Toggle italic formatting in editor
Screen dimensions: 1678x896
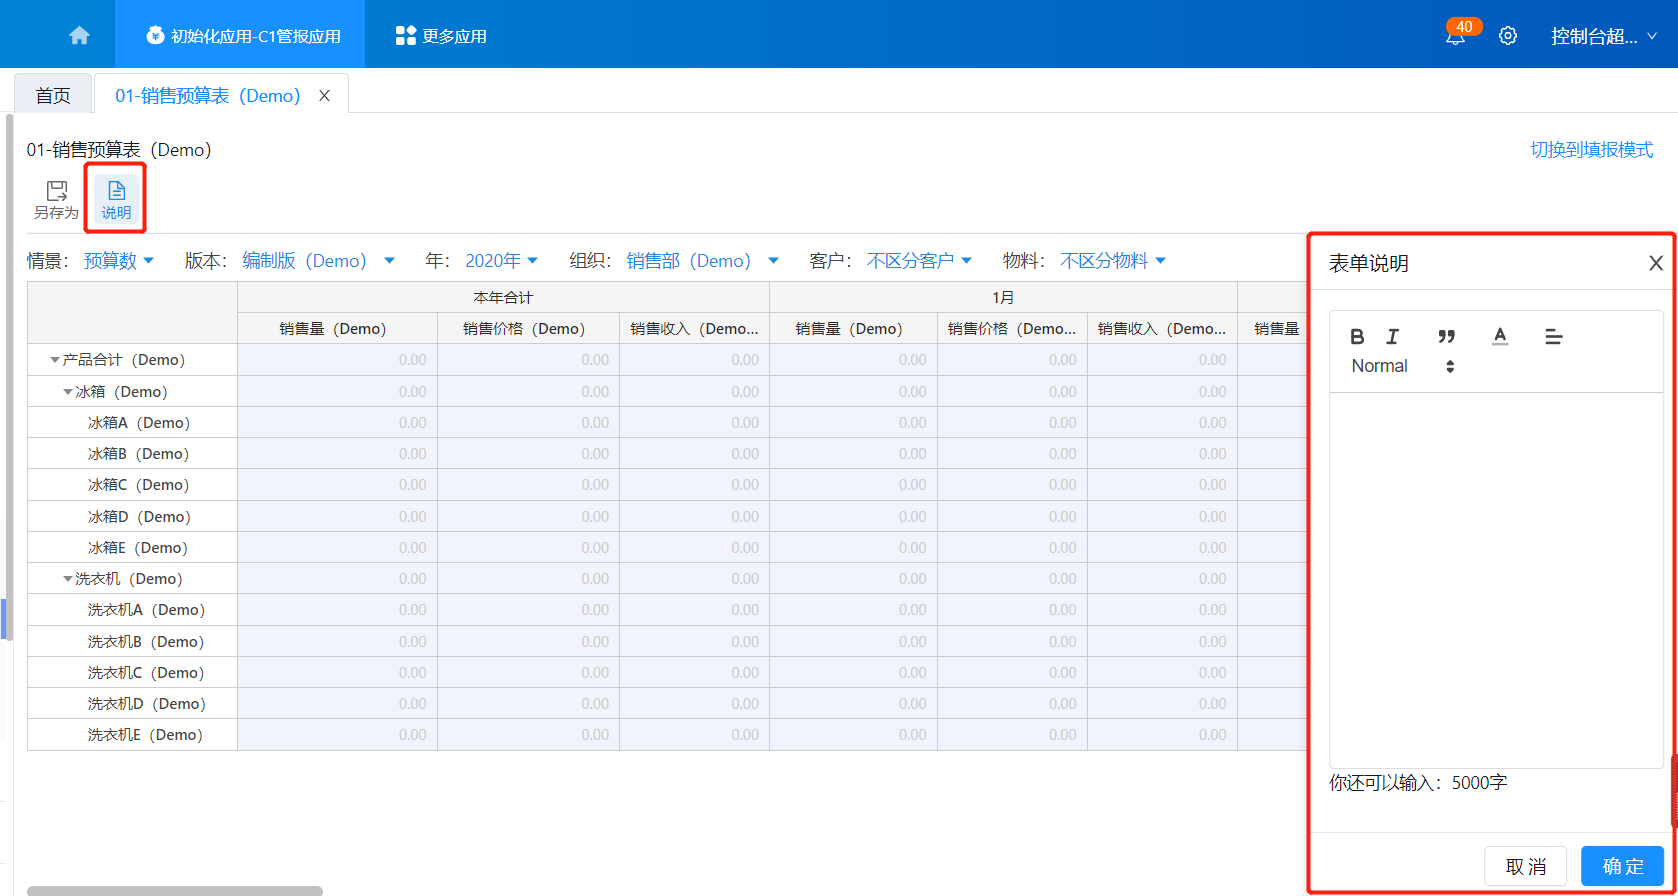tap(1392, 337)
